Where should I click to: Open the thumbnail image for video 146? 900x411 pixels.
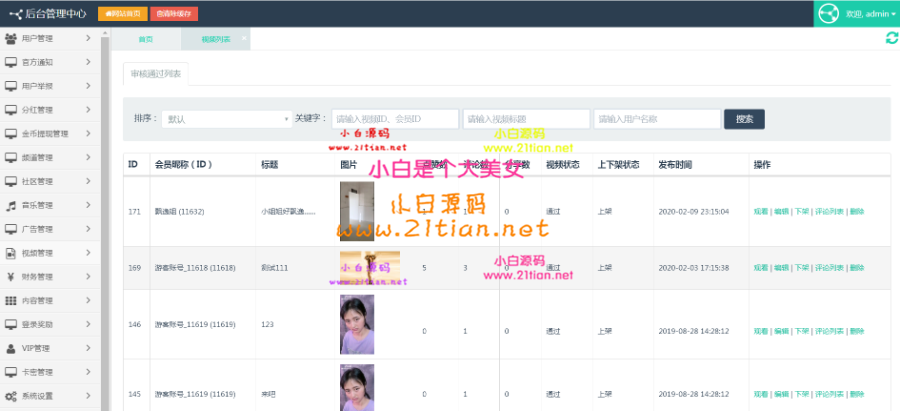point(357,324)
